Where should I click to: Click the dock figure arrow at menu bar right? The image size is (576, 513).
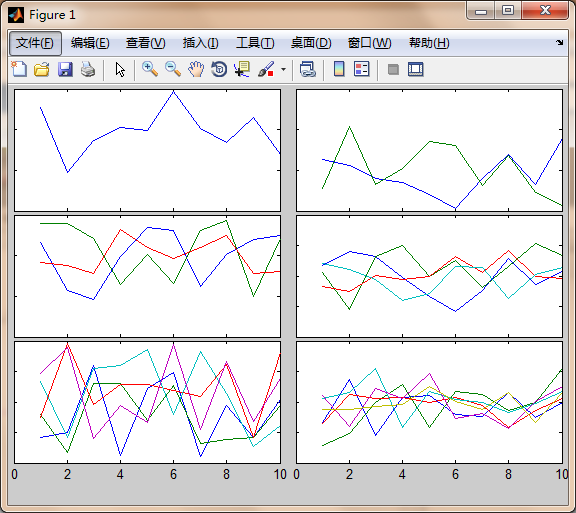tap(559, 43)
